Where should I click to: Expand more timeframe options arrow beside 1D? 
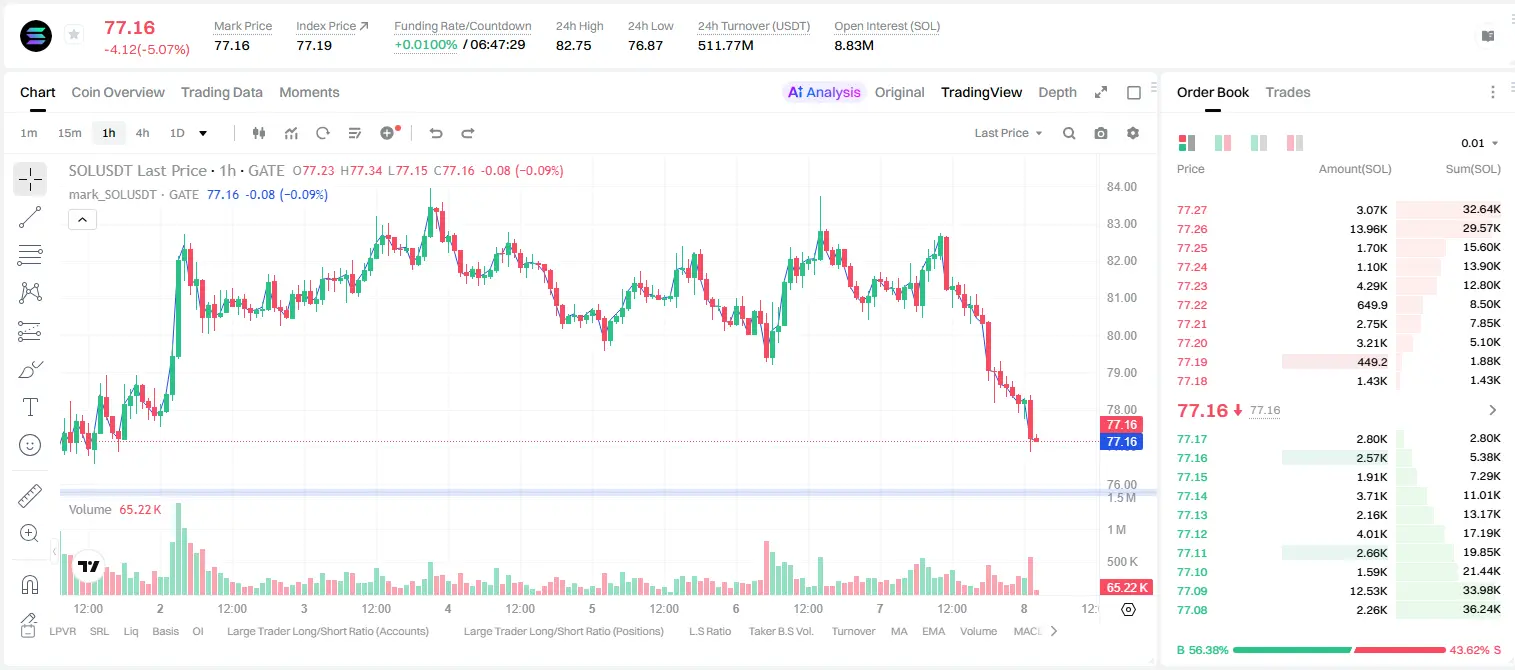point(203,133)
